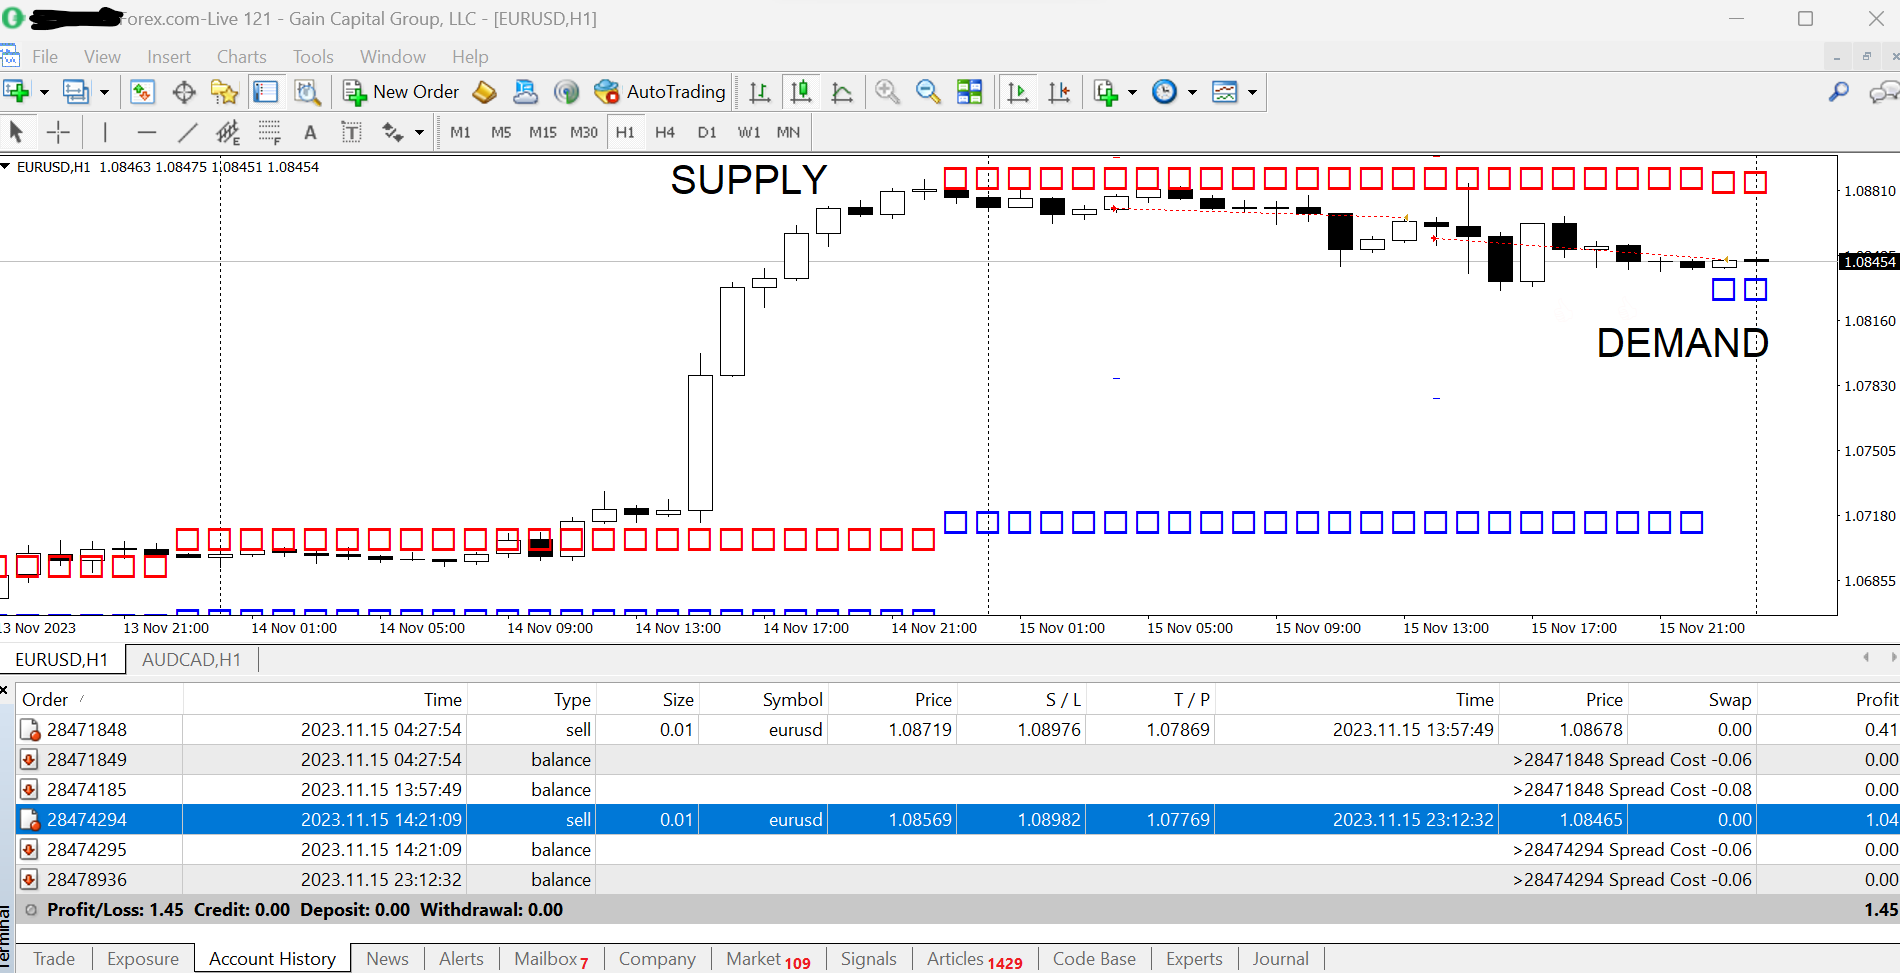1900x973 pixels.
Task: Toggle the Navigator folder-star icon
Action: [225, 92]
